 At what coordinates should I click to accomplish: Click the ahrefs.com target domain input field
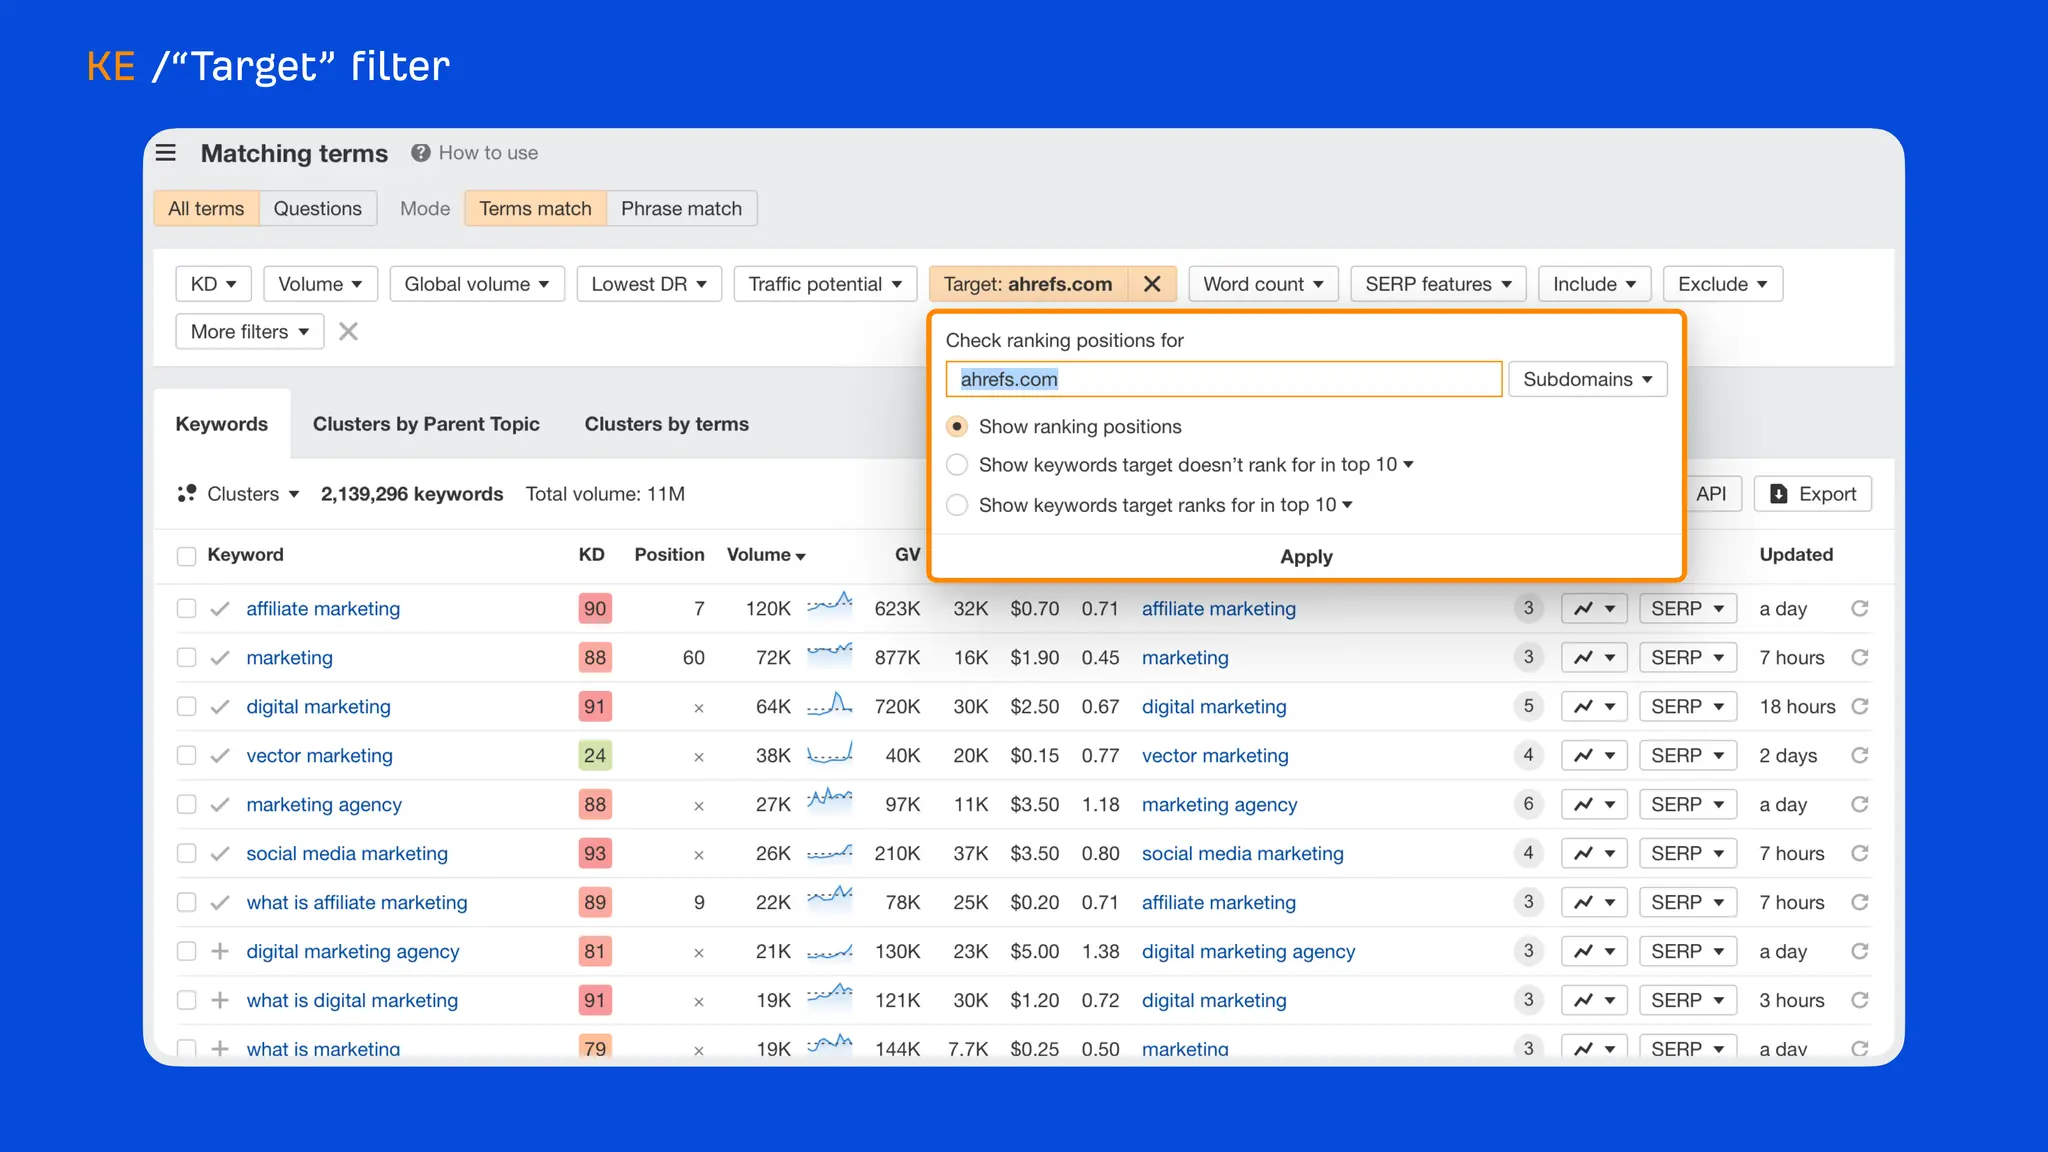pyautogui.click(x=1223, y=379)
